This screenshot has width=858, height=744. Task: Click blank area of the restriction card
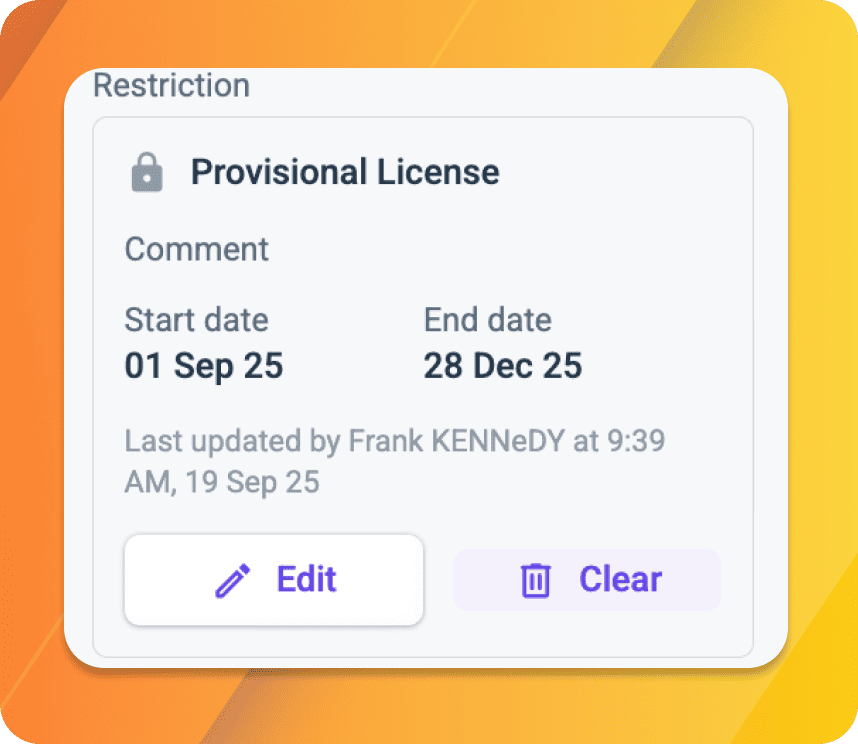tap(657, 246)
